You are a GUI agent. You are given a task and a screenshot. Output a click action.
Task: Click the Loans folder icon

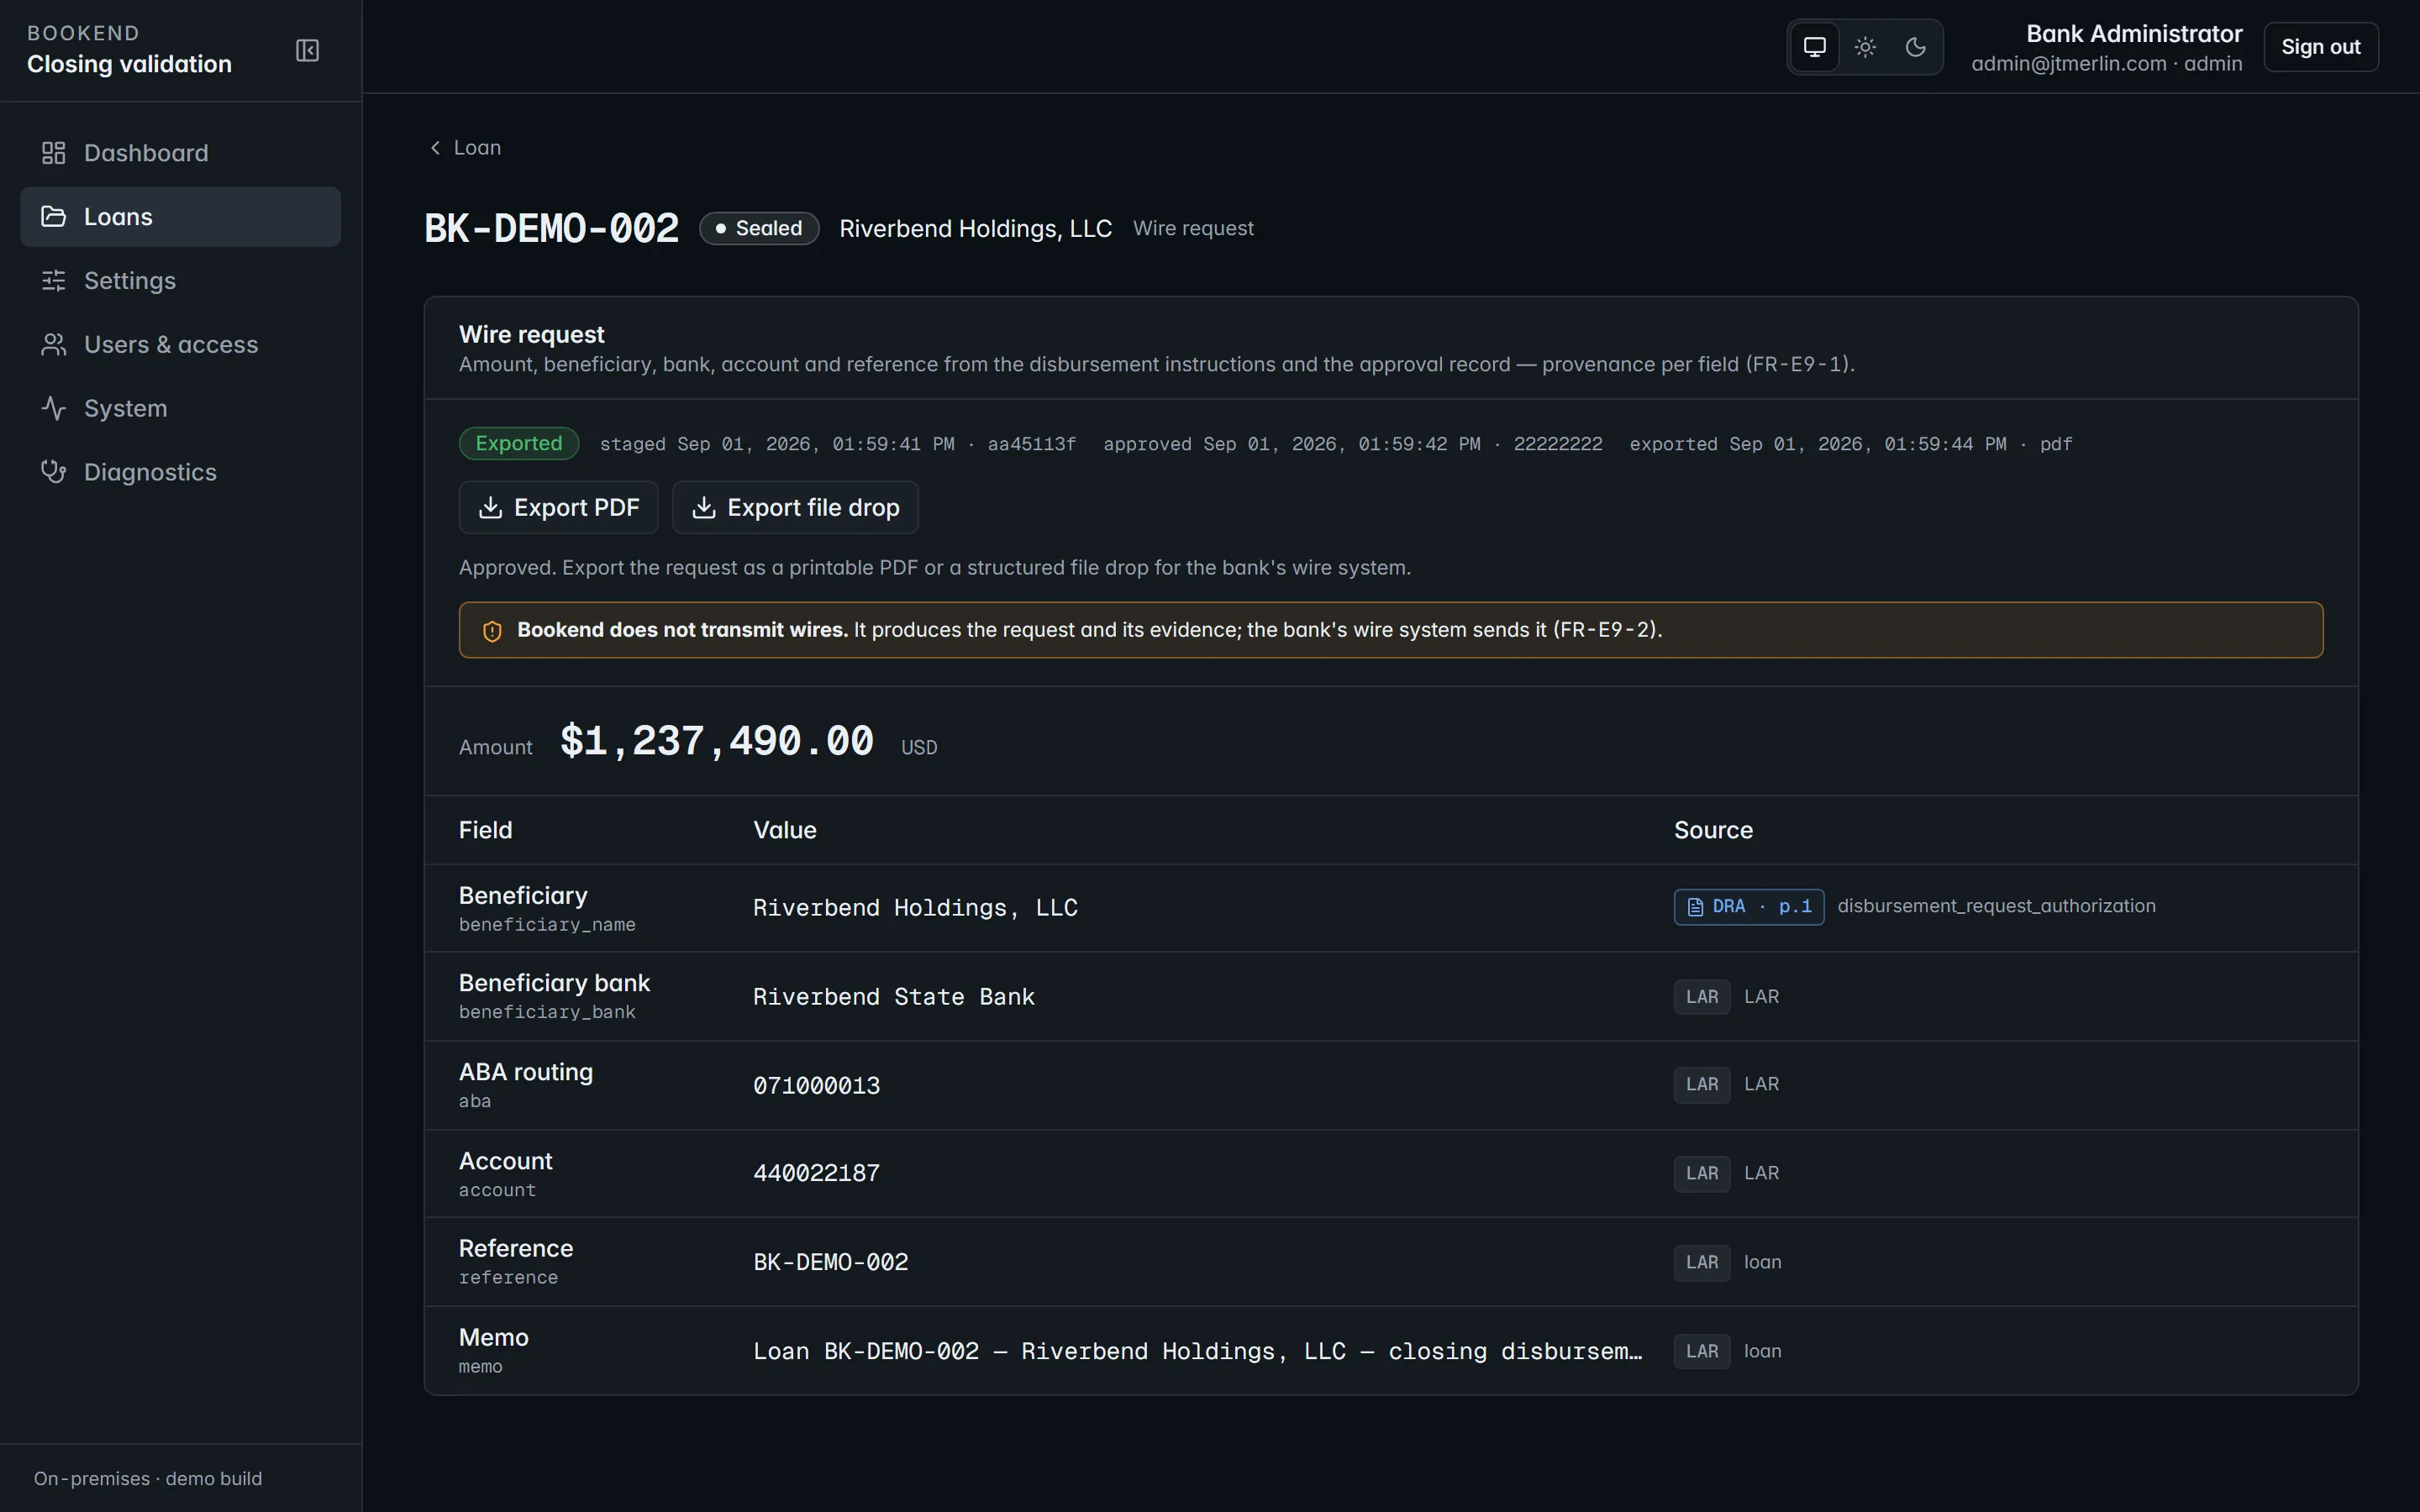pyautogui.click(x=53, y=217)
